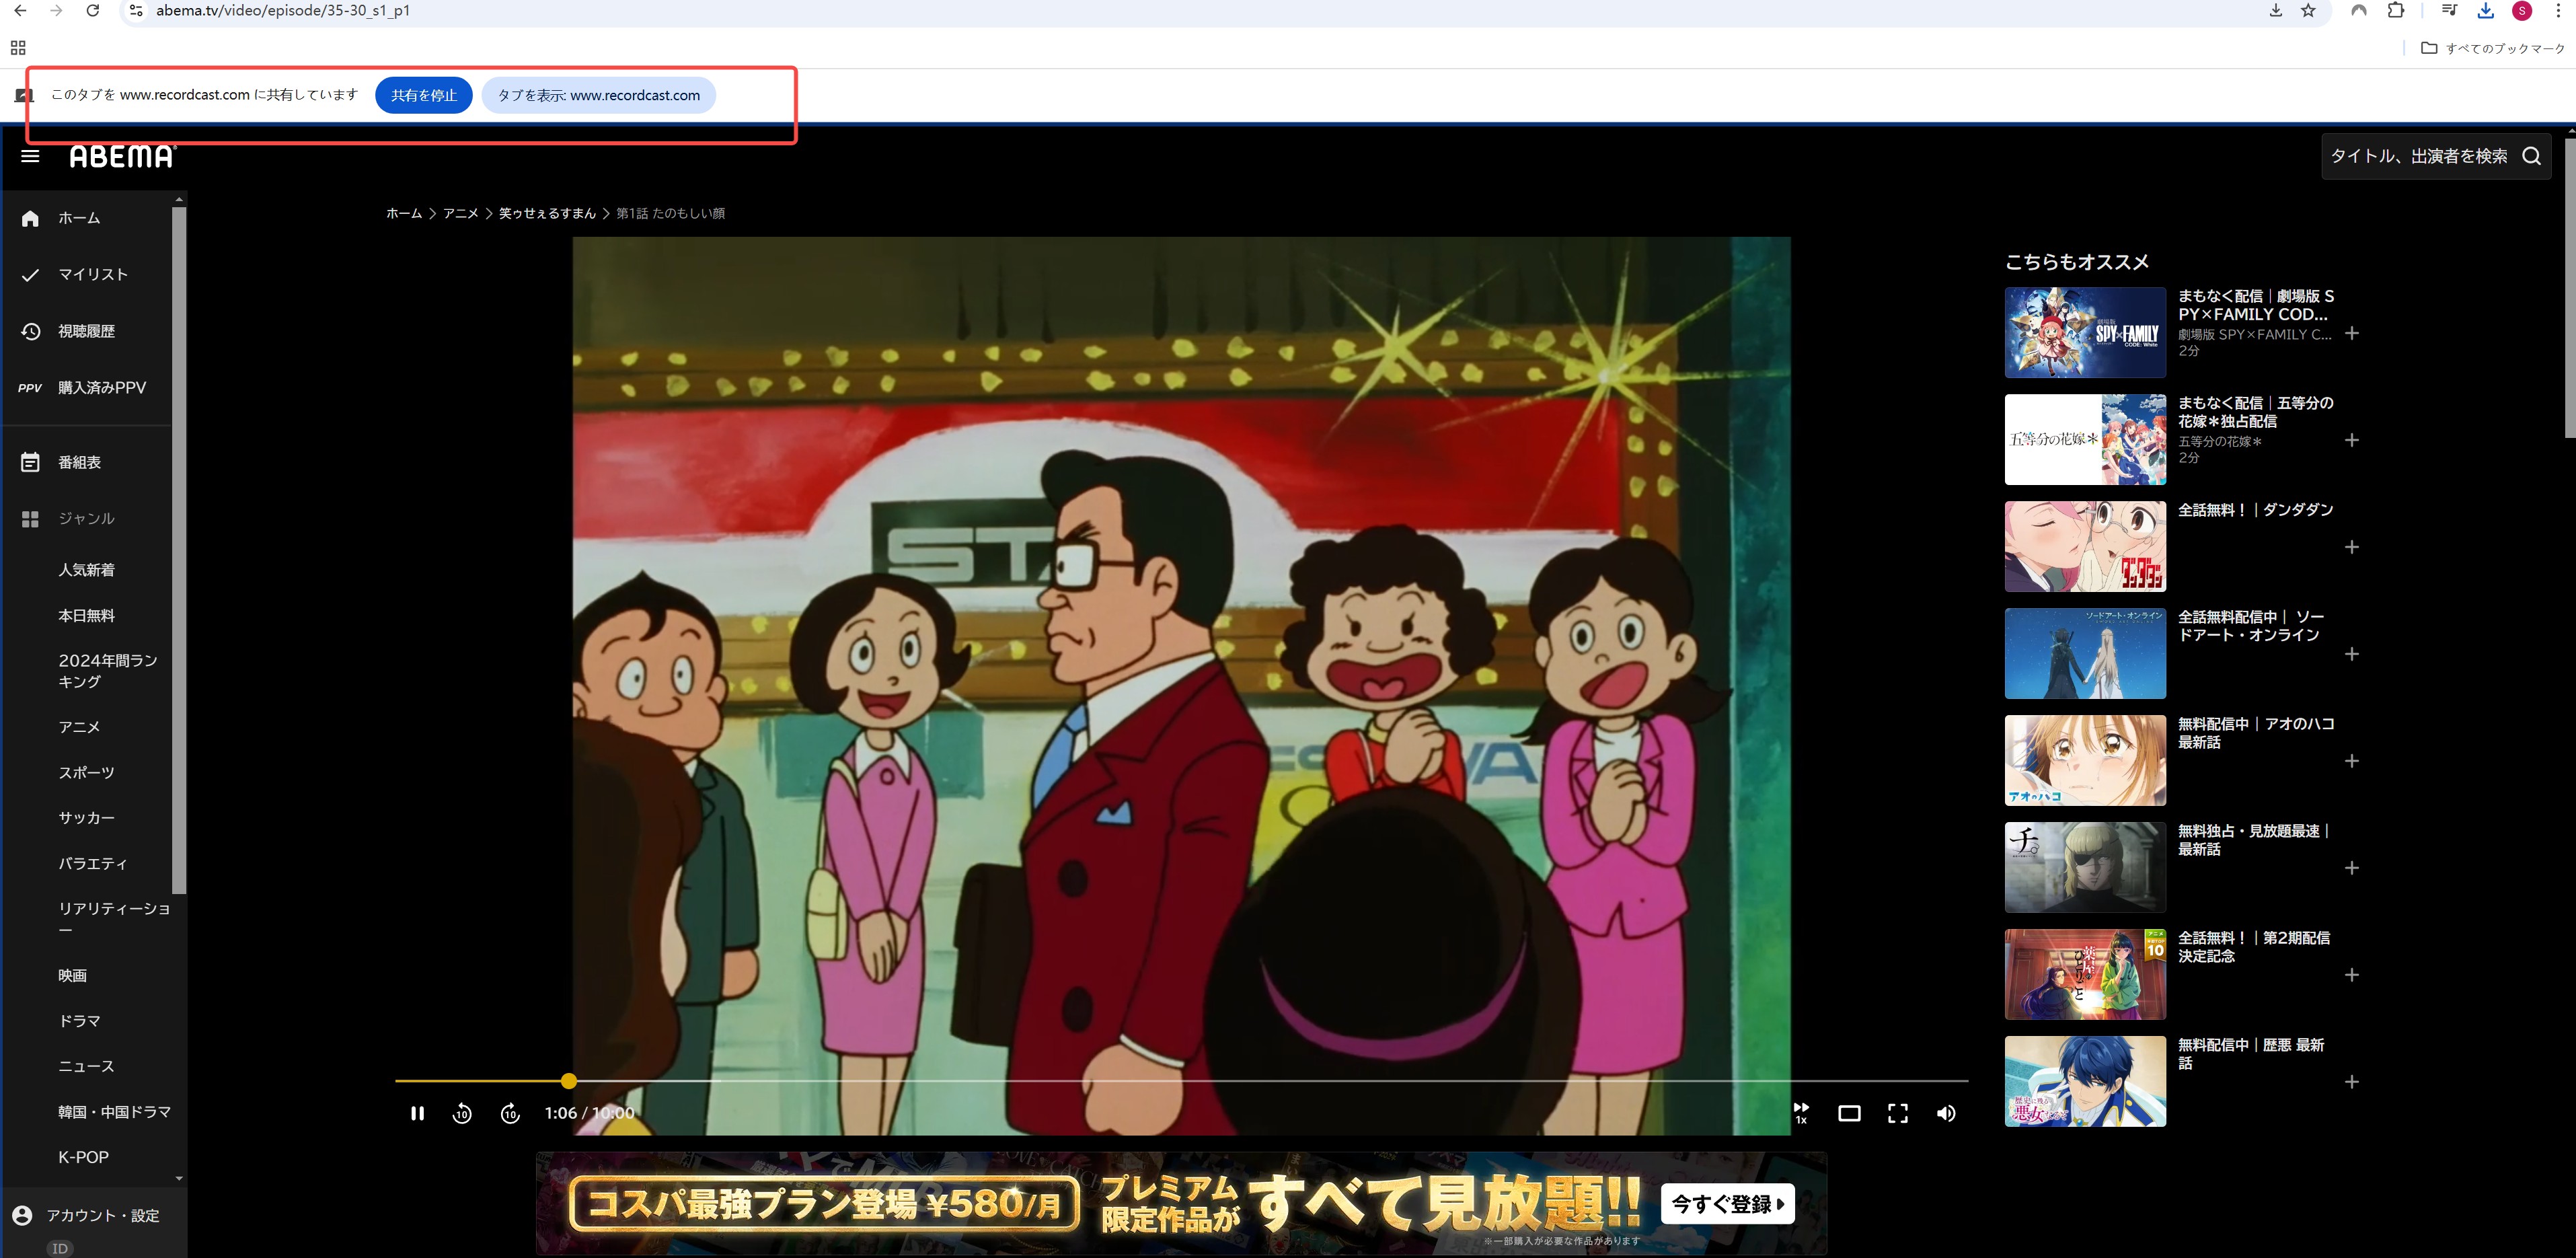
Task: Open browser apps grid icon
Action: coord(18,48)
